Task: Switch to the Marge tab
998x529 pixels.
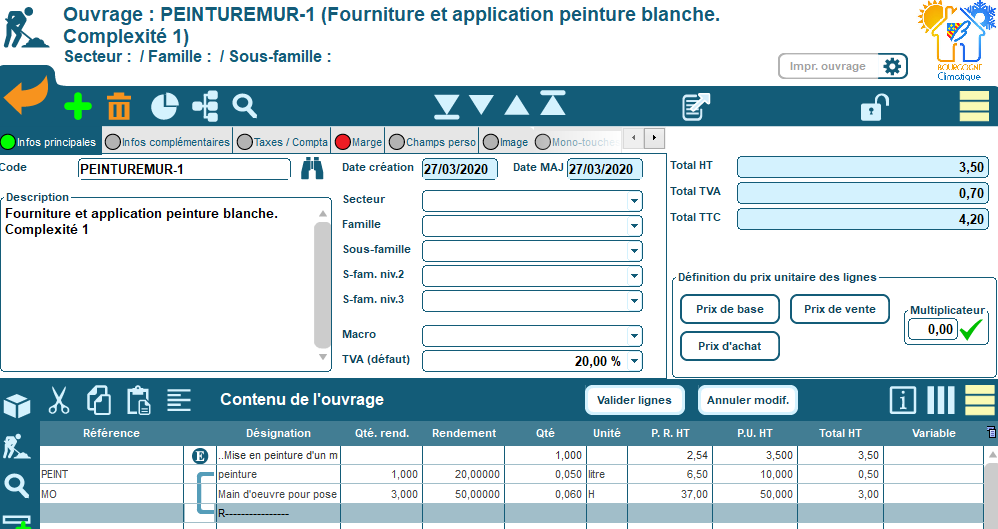Action: tap(359, 142)
